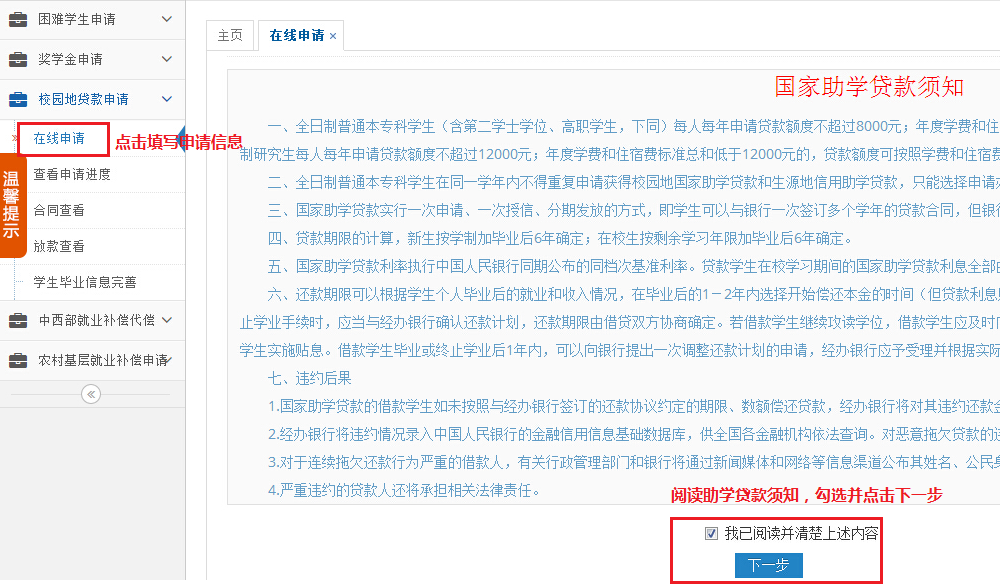Viewport: 1000px width, 586px height.
Task: Collapse the sidebar with the double-arrow icon
Action: click(x=91, y=394)
